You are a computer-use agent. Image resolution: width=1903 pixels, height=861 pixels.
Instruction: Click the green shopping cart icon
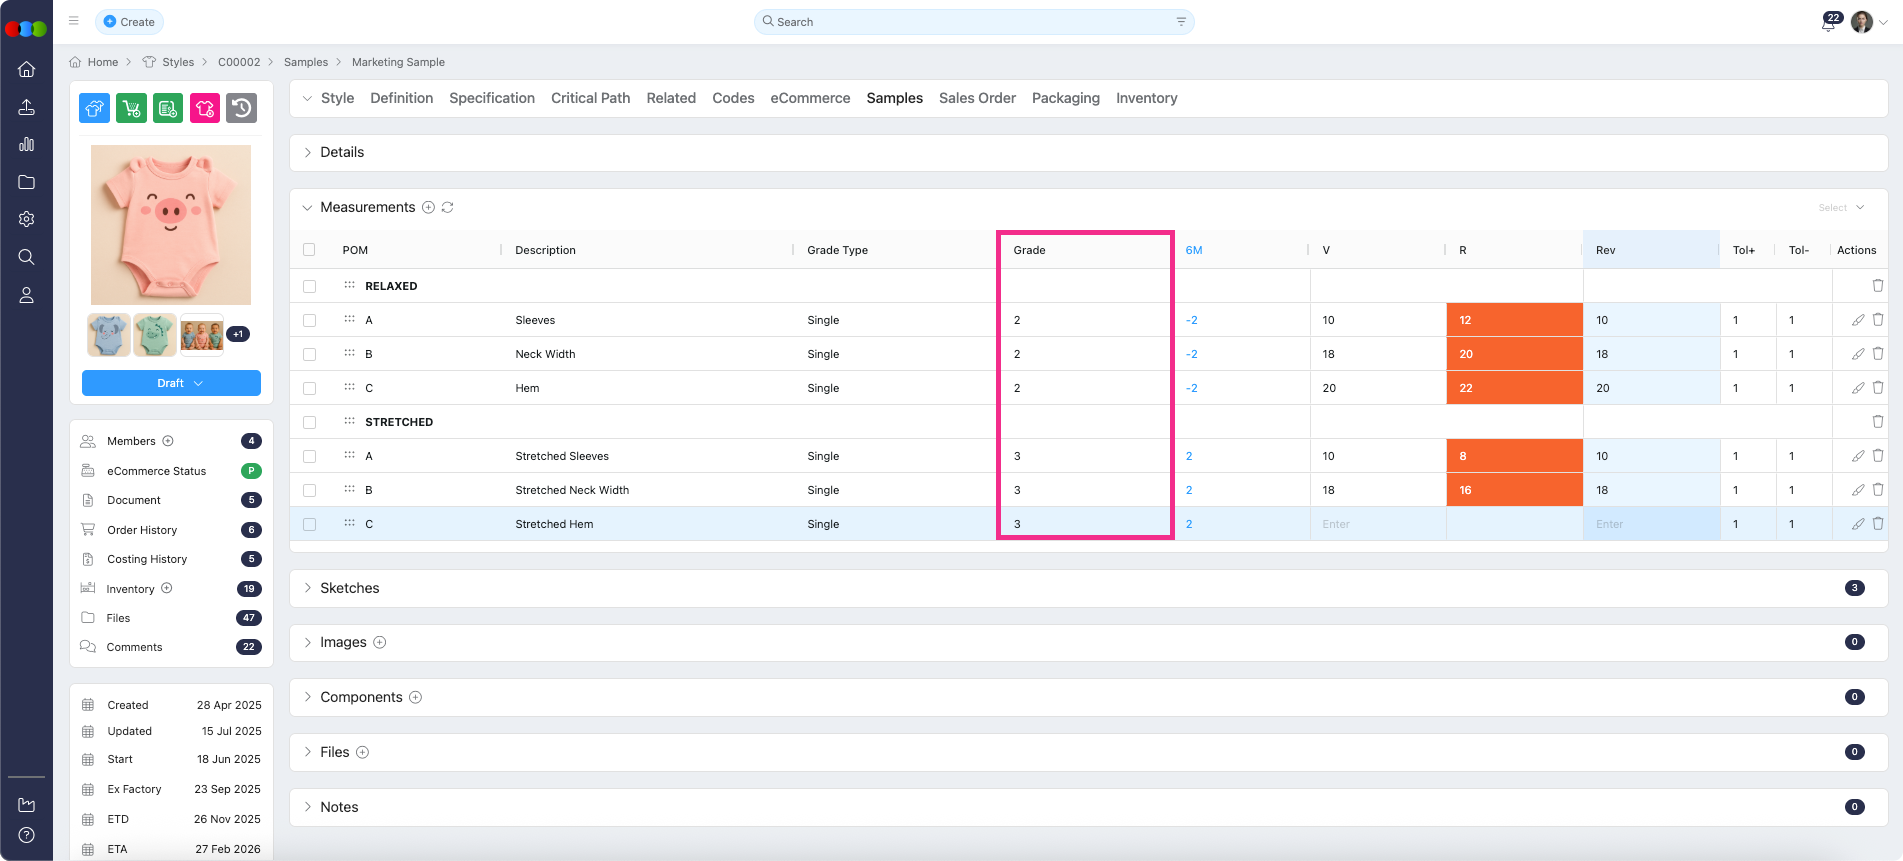131,108
